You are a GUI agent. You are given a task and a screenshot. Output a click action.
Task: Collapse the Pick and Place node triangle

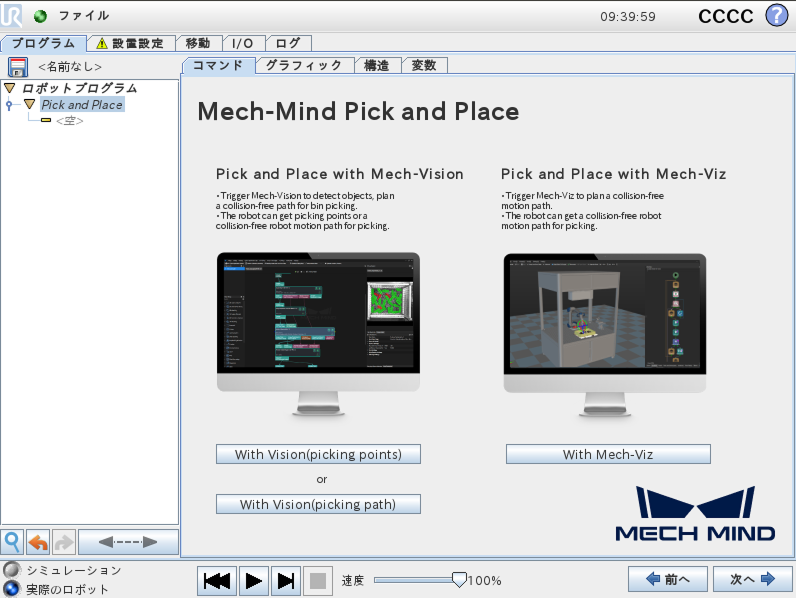[x=29, y=105]
